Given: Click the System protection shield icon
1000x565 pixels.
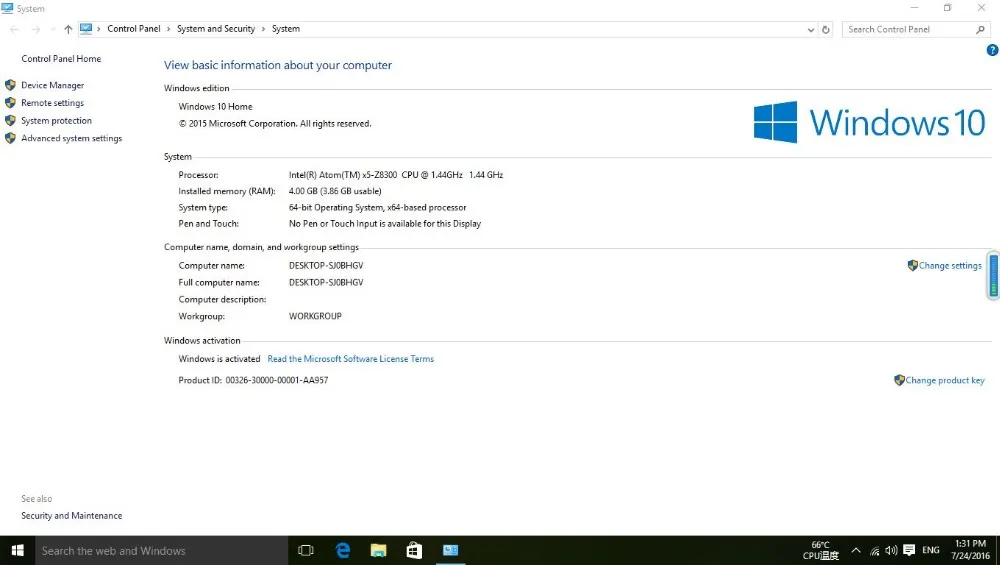Looking at the screenshot, I should point(10,121).
